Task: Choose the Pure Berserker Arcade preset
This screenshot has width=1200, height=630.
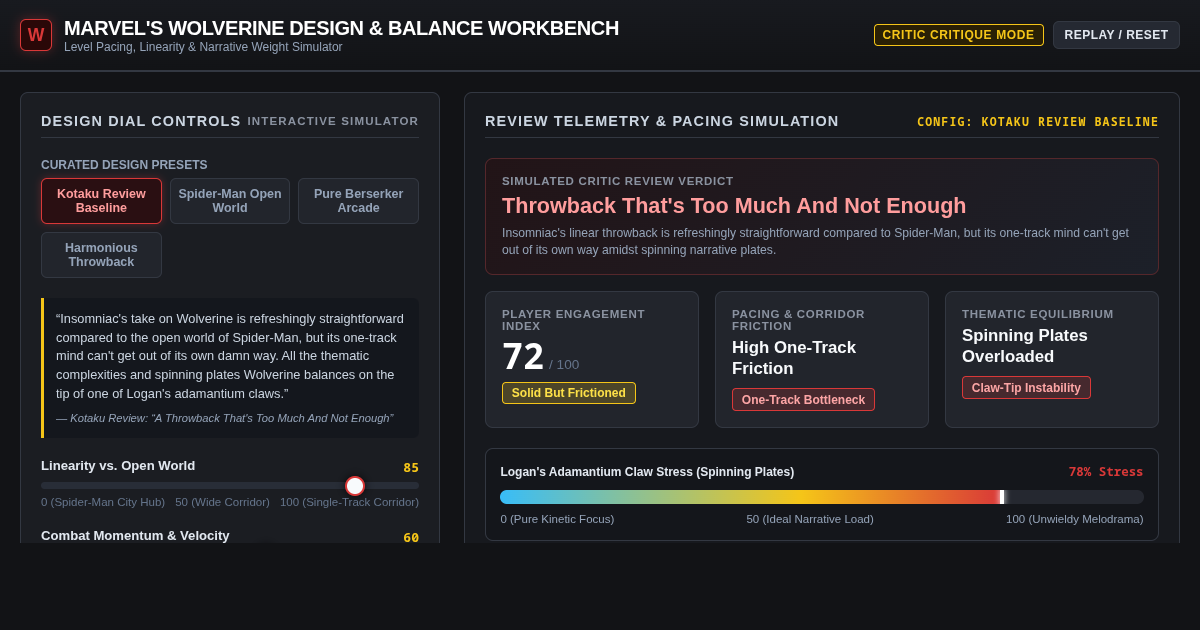Action: coord(358,201)
